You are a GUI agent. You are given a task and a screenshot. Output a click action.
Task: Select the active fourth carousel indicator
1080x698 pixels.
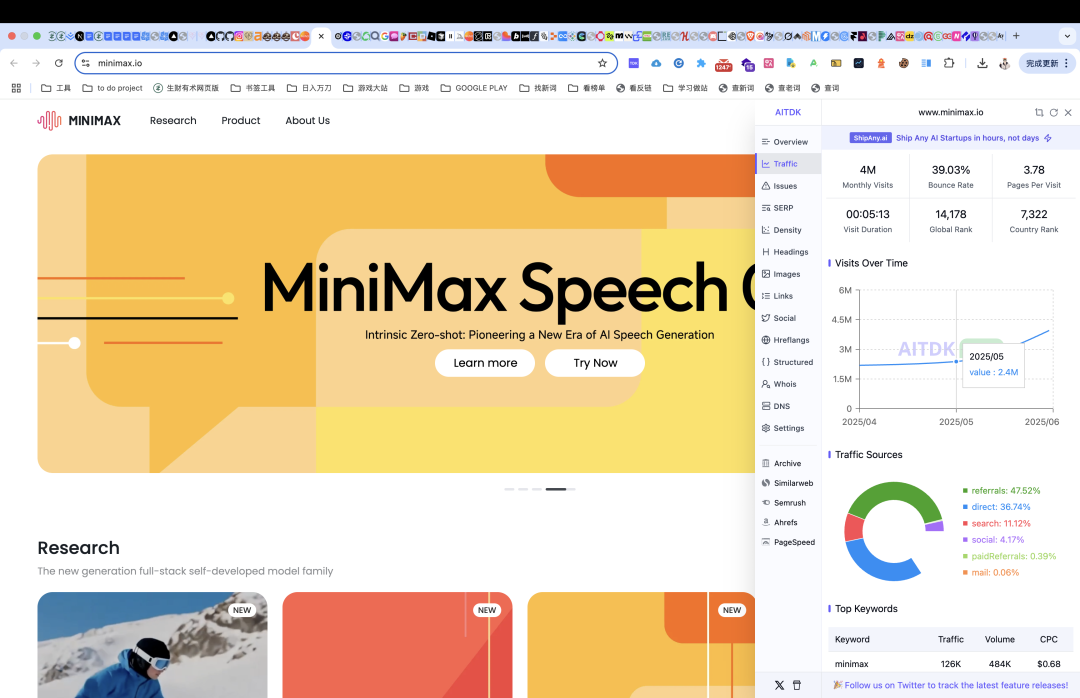[556, 489]
